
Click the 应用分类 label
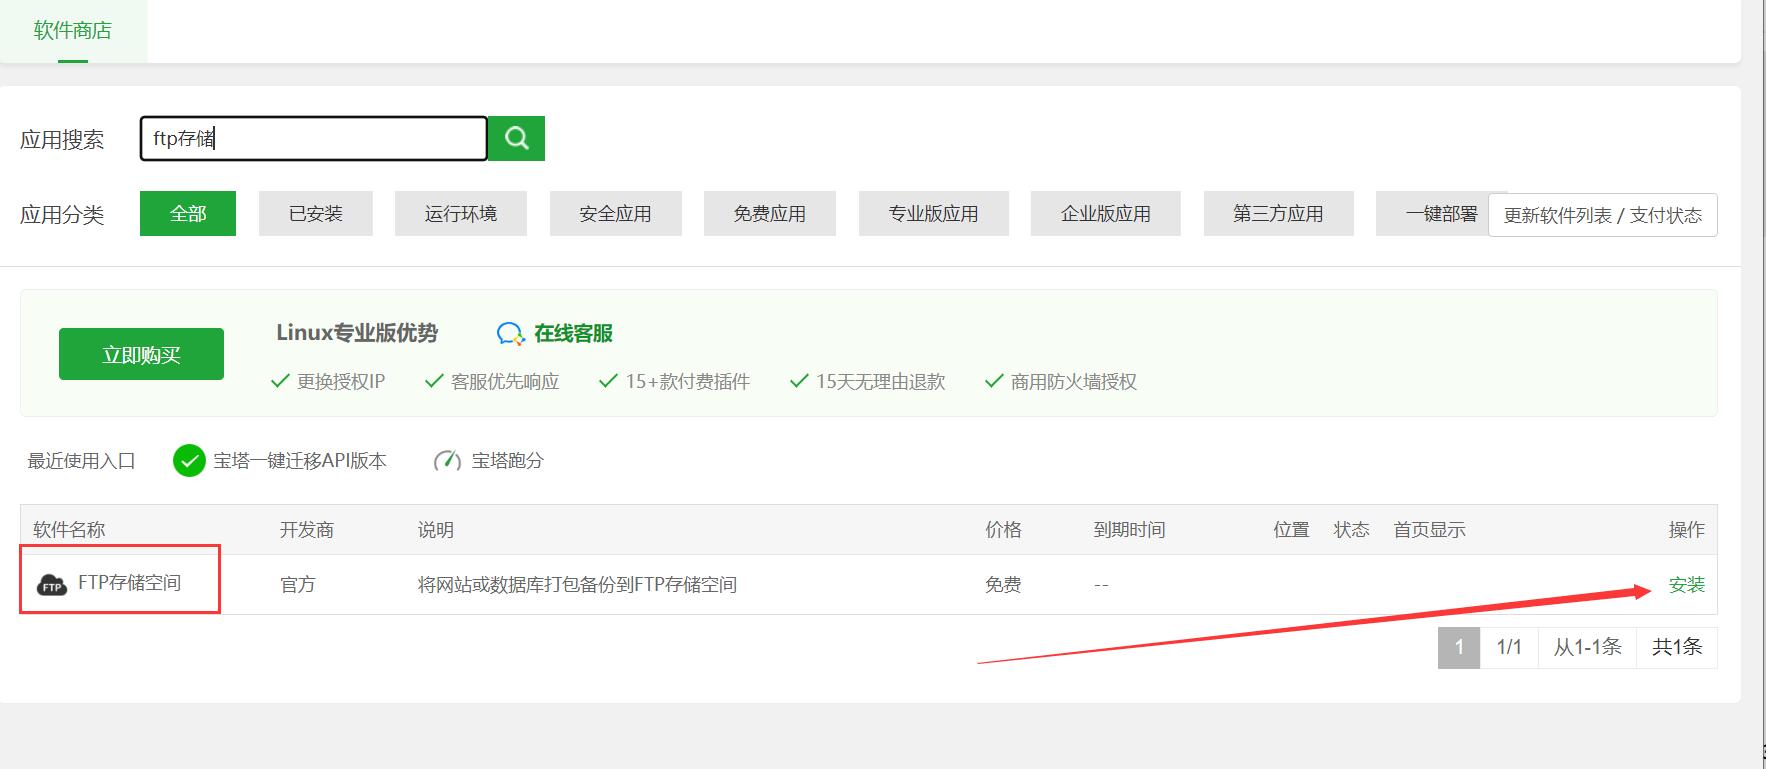pos(62,215)
